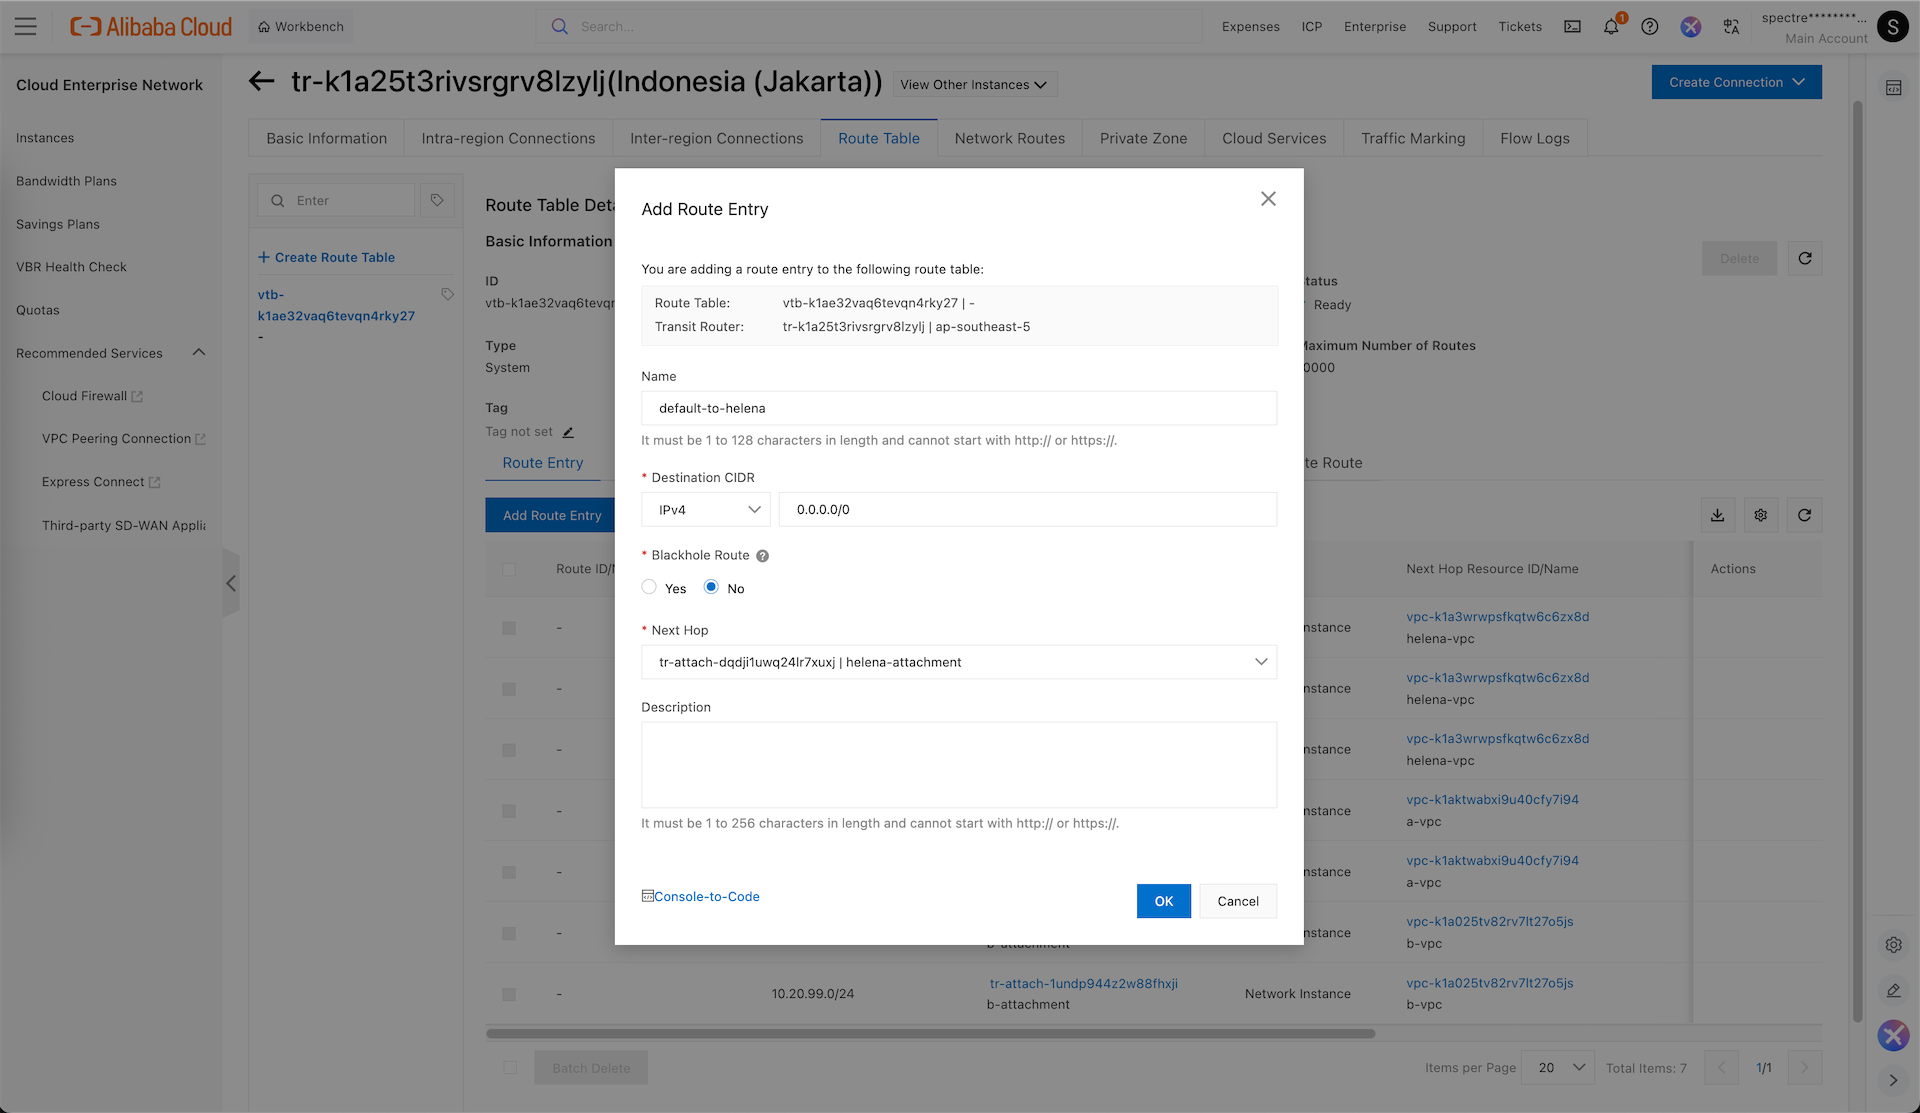Select Yes for Blackhole Route
The width and height of the screenshot is (1920, 1113).
(649, 587)
